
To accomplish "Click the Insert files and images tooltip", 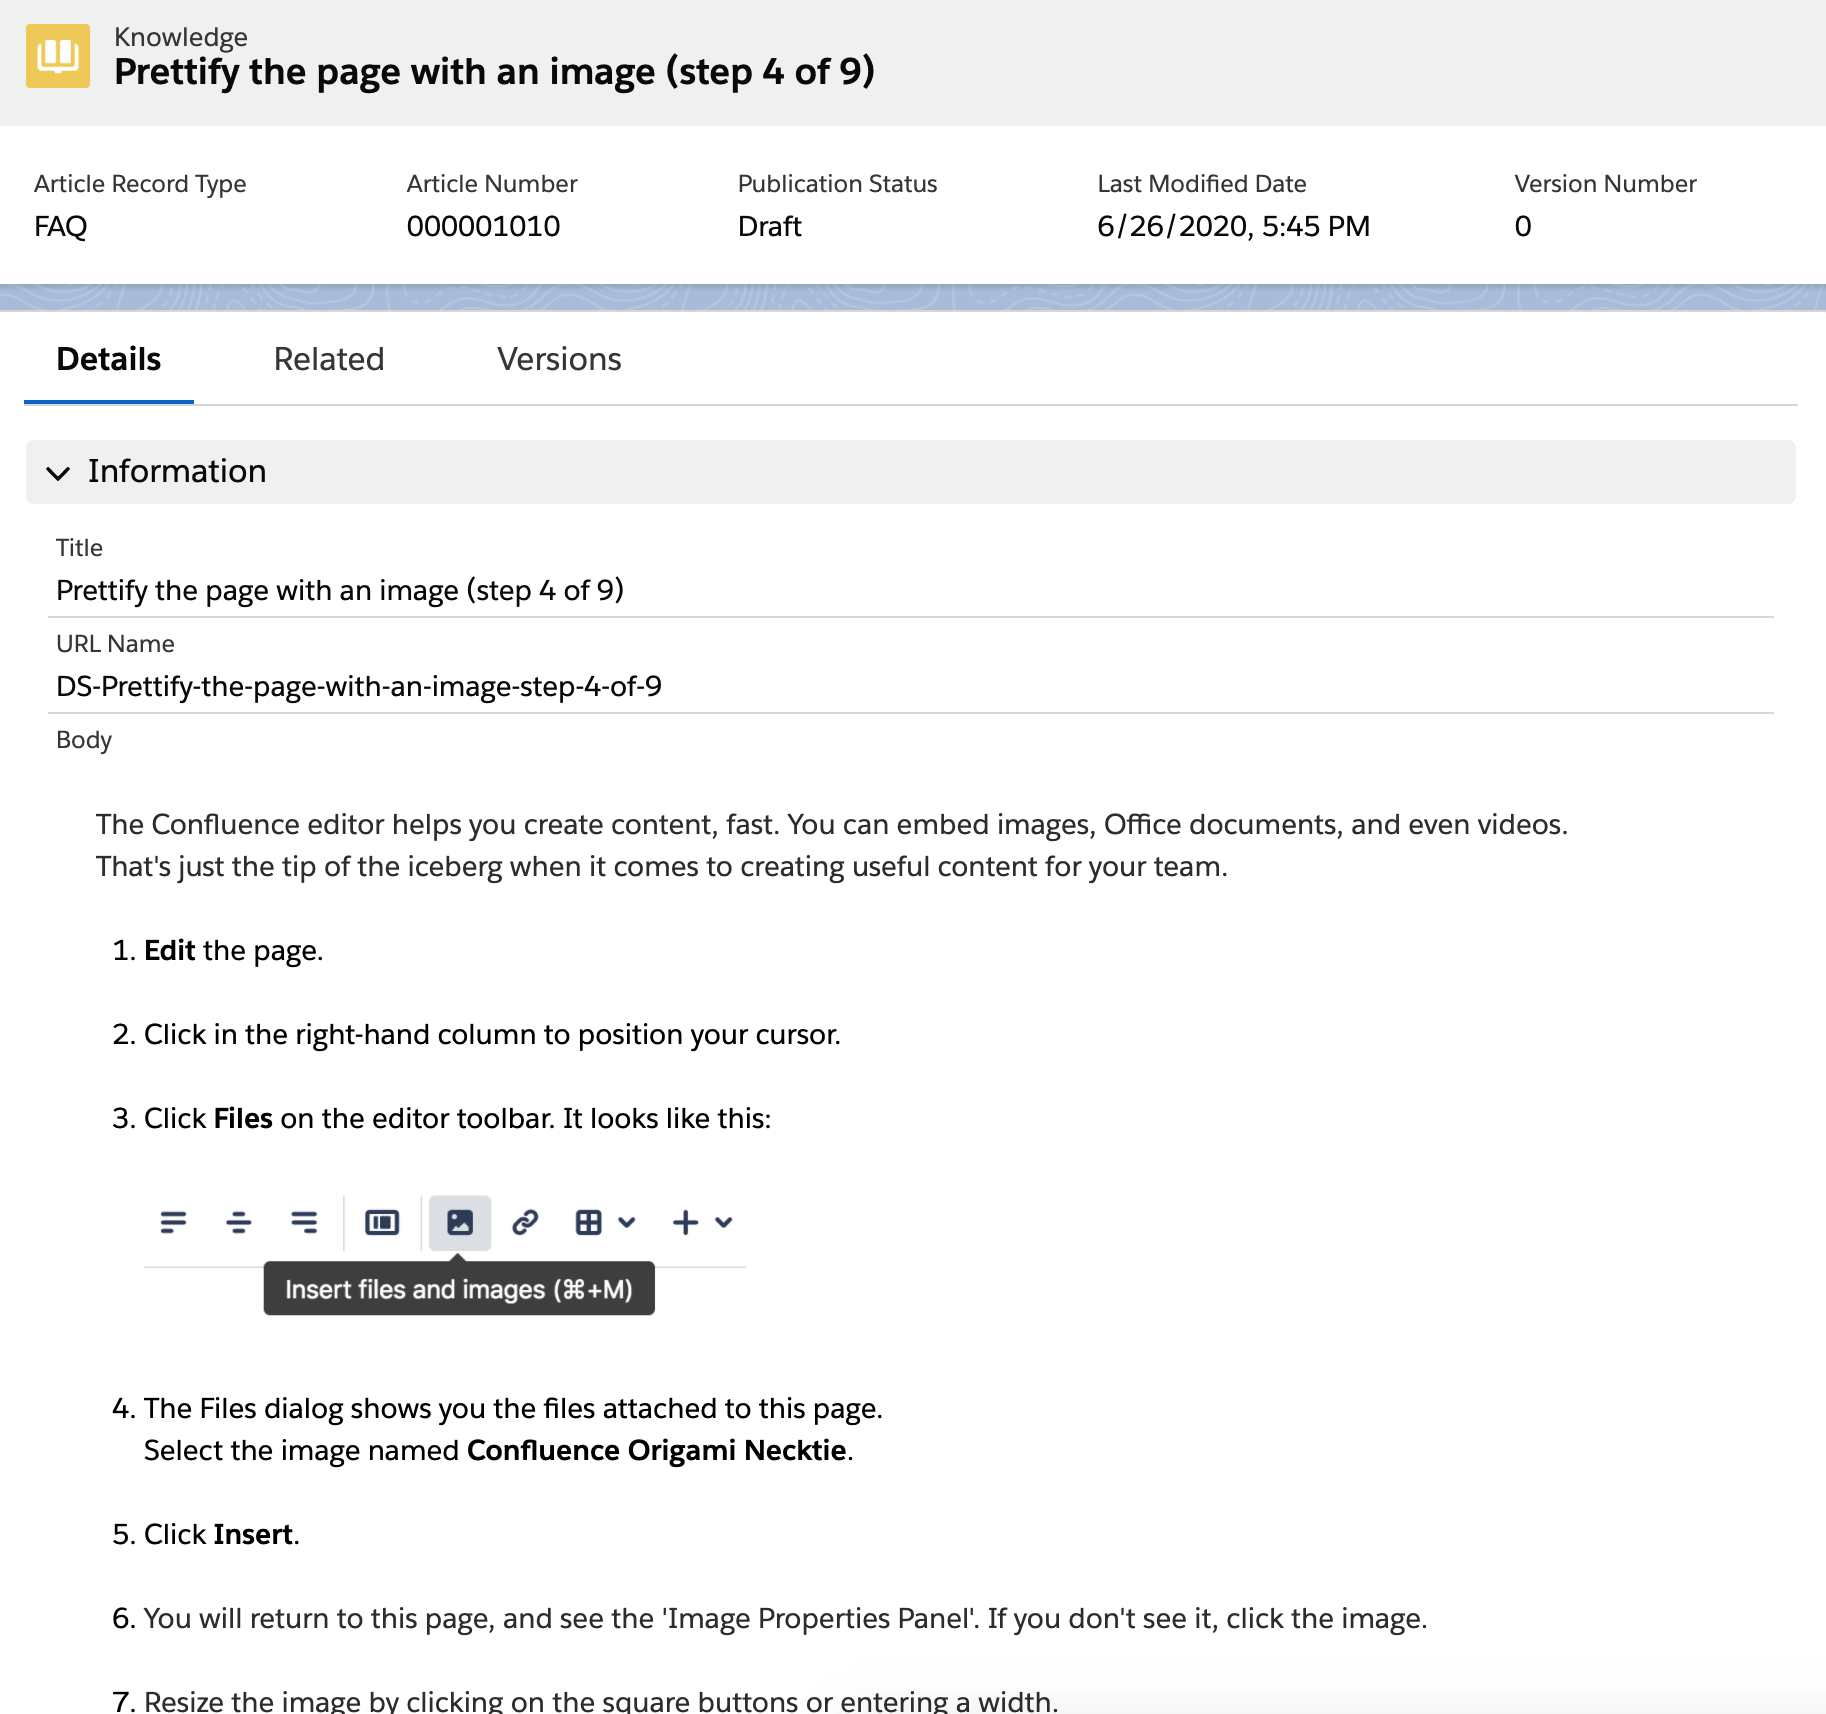I will tap(459, 1289).
